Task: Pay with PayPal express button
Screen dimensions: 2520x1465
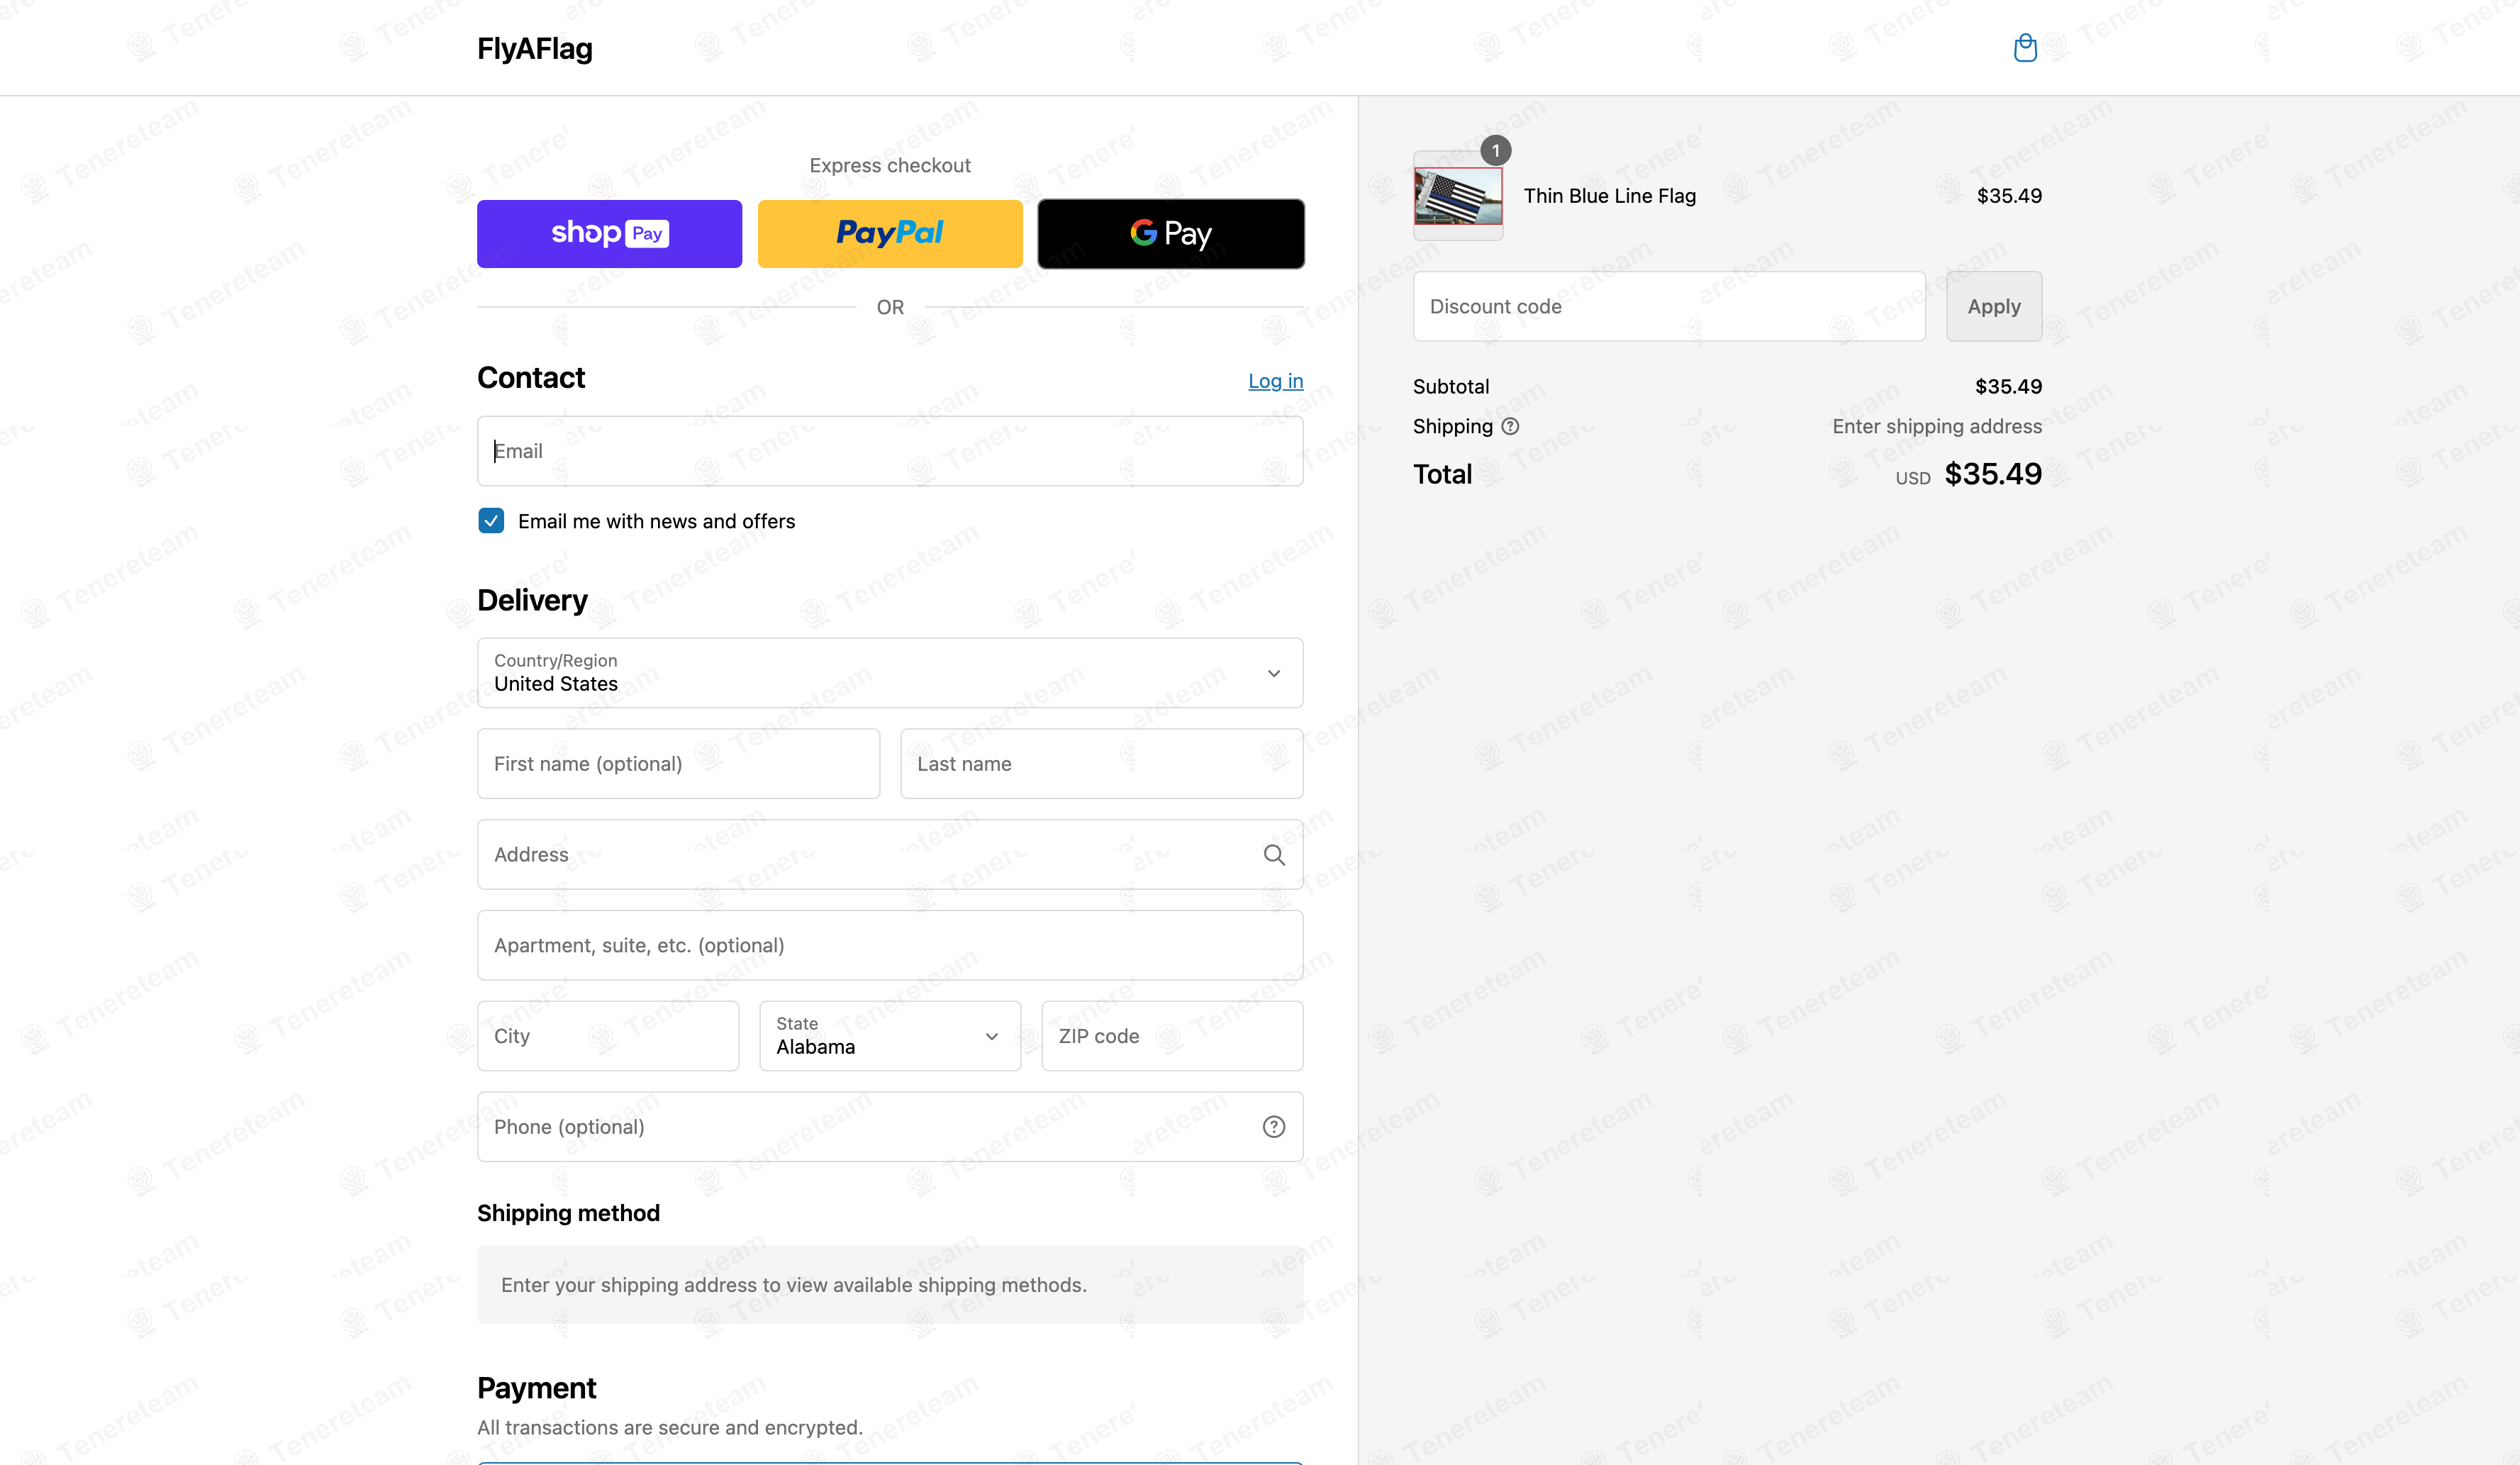Action: tap(889, 234)
